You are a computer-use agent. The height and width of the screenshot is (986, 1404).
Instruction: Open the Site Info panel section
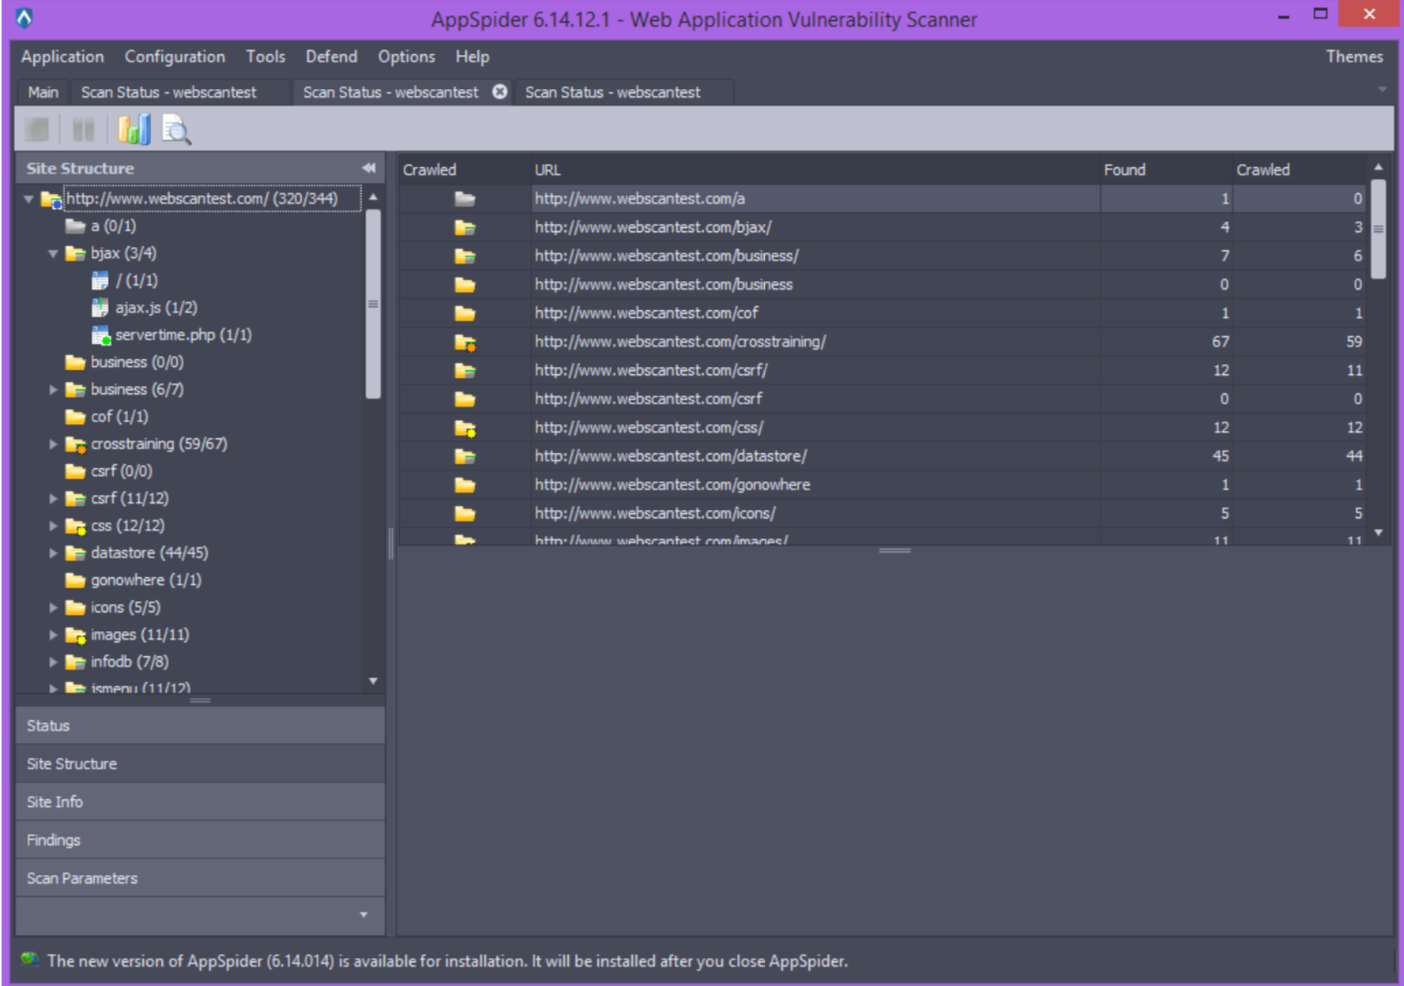[x=200, y=802]
